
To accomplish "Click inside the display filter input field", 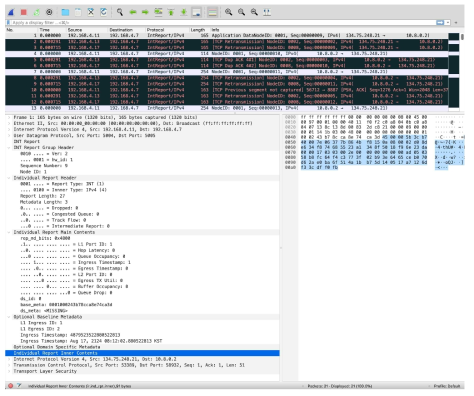I will pos(223,23).
